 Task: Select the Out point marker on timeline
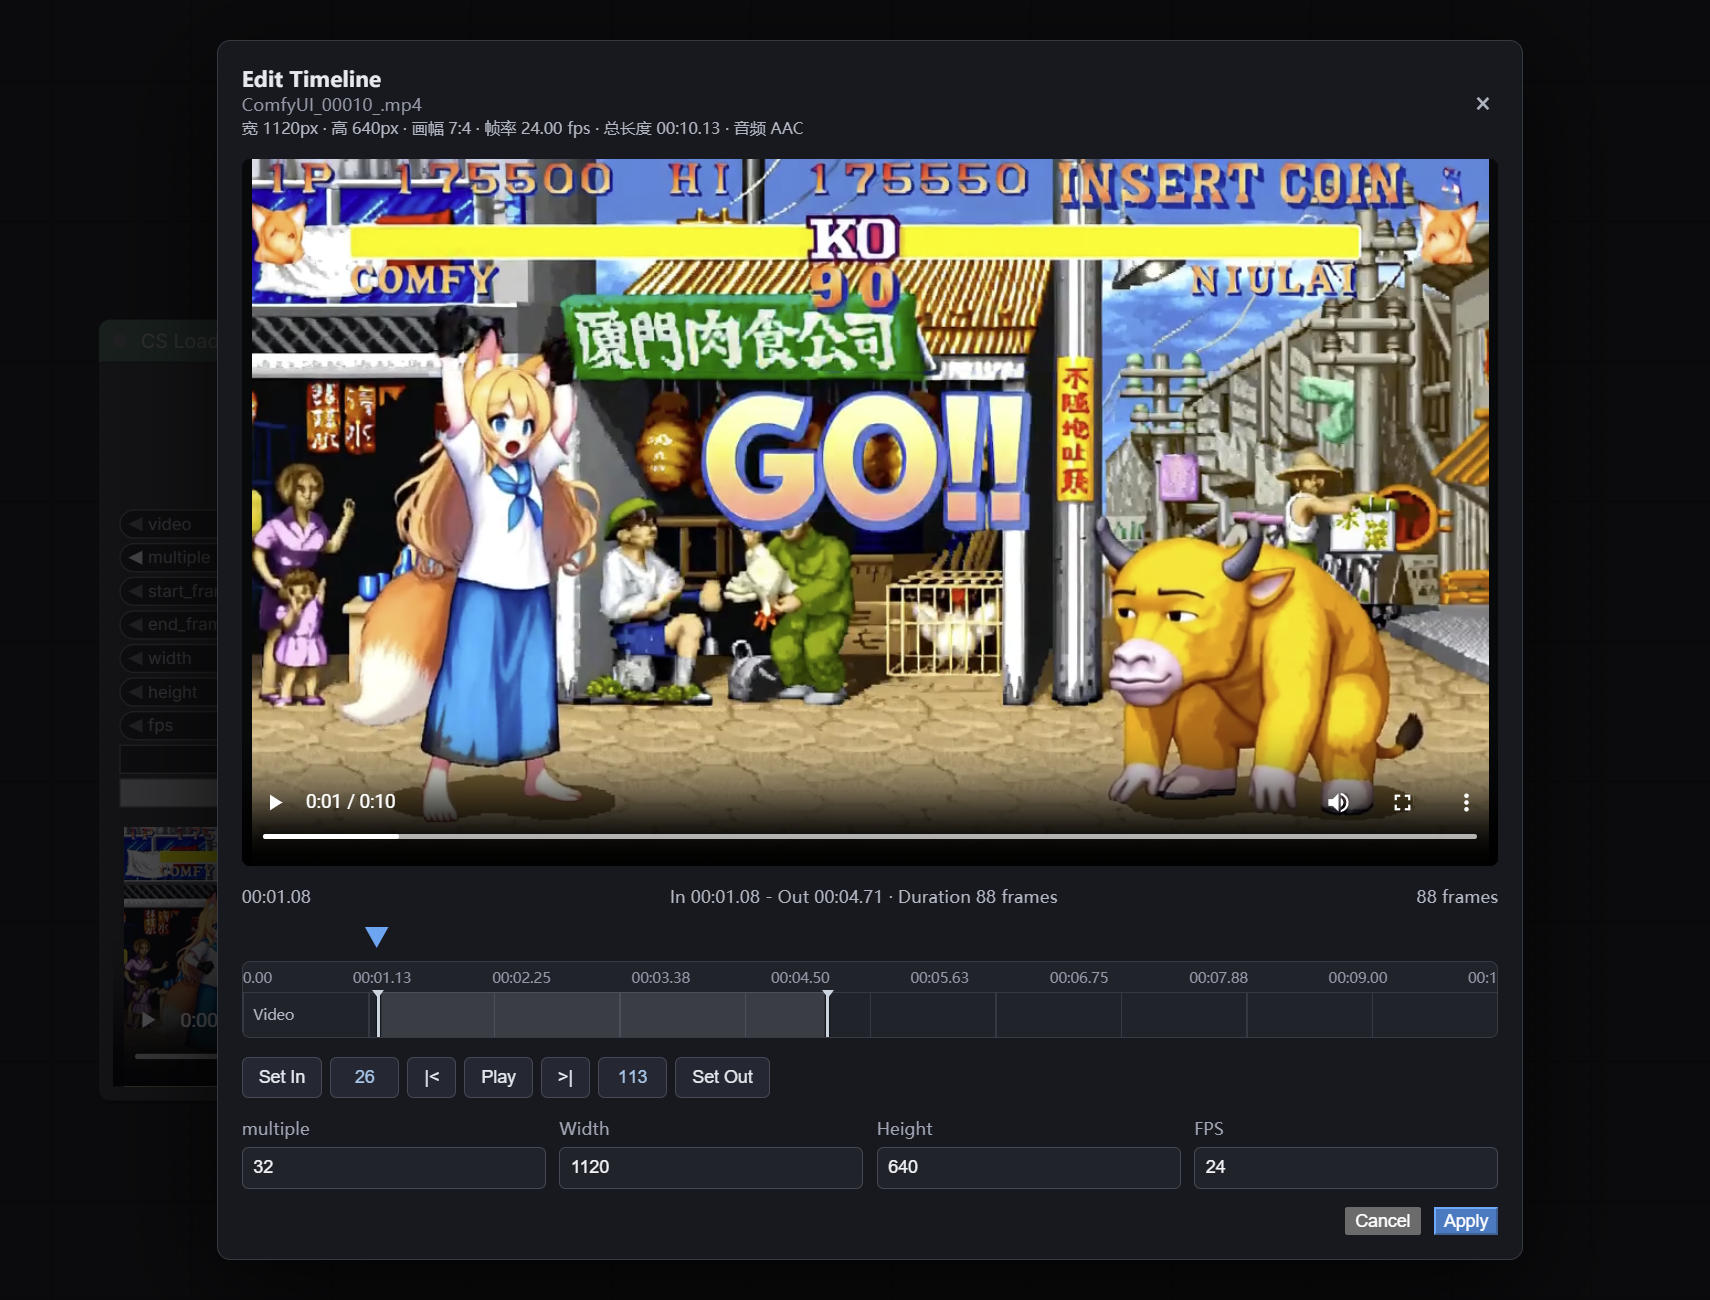coord(827,1014)
